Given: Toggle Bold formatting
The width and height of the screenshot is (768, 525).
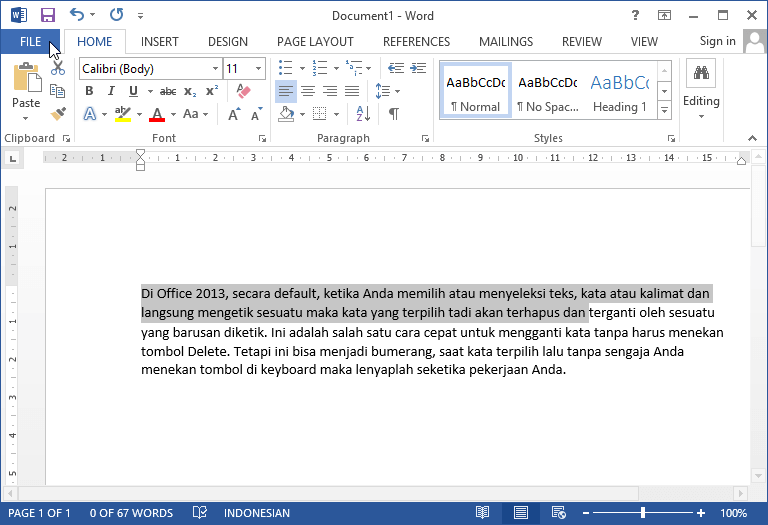Looking at the screenshot, I should (89, 91).
